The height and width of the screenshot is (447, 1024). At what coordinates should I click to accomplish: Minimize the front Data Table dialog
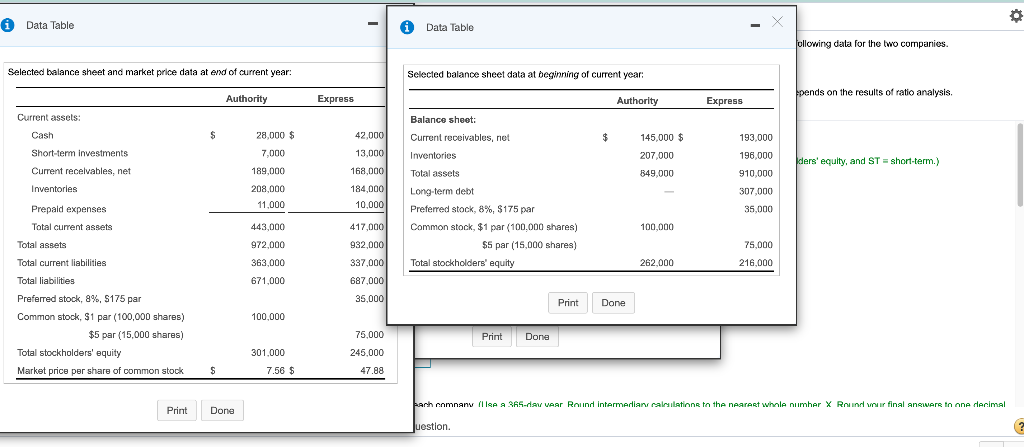coord(754,27)
